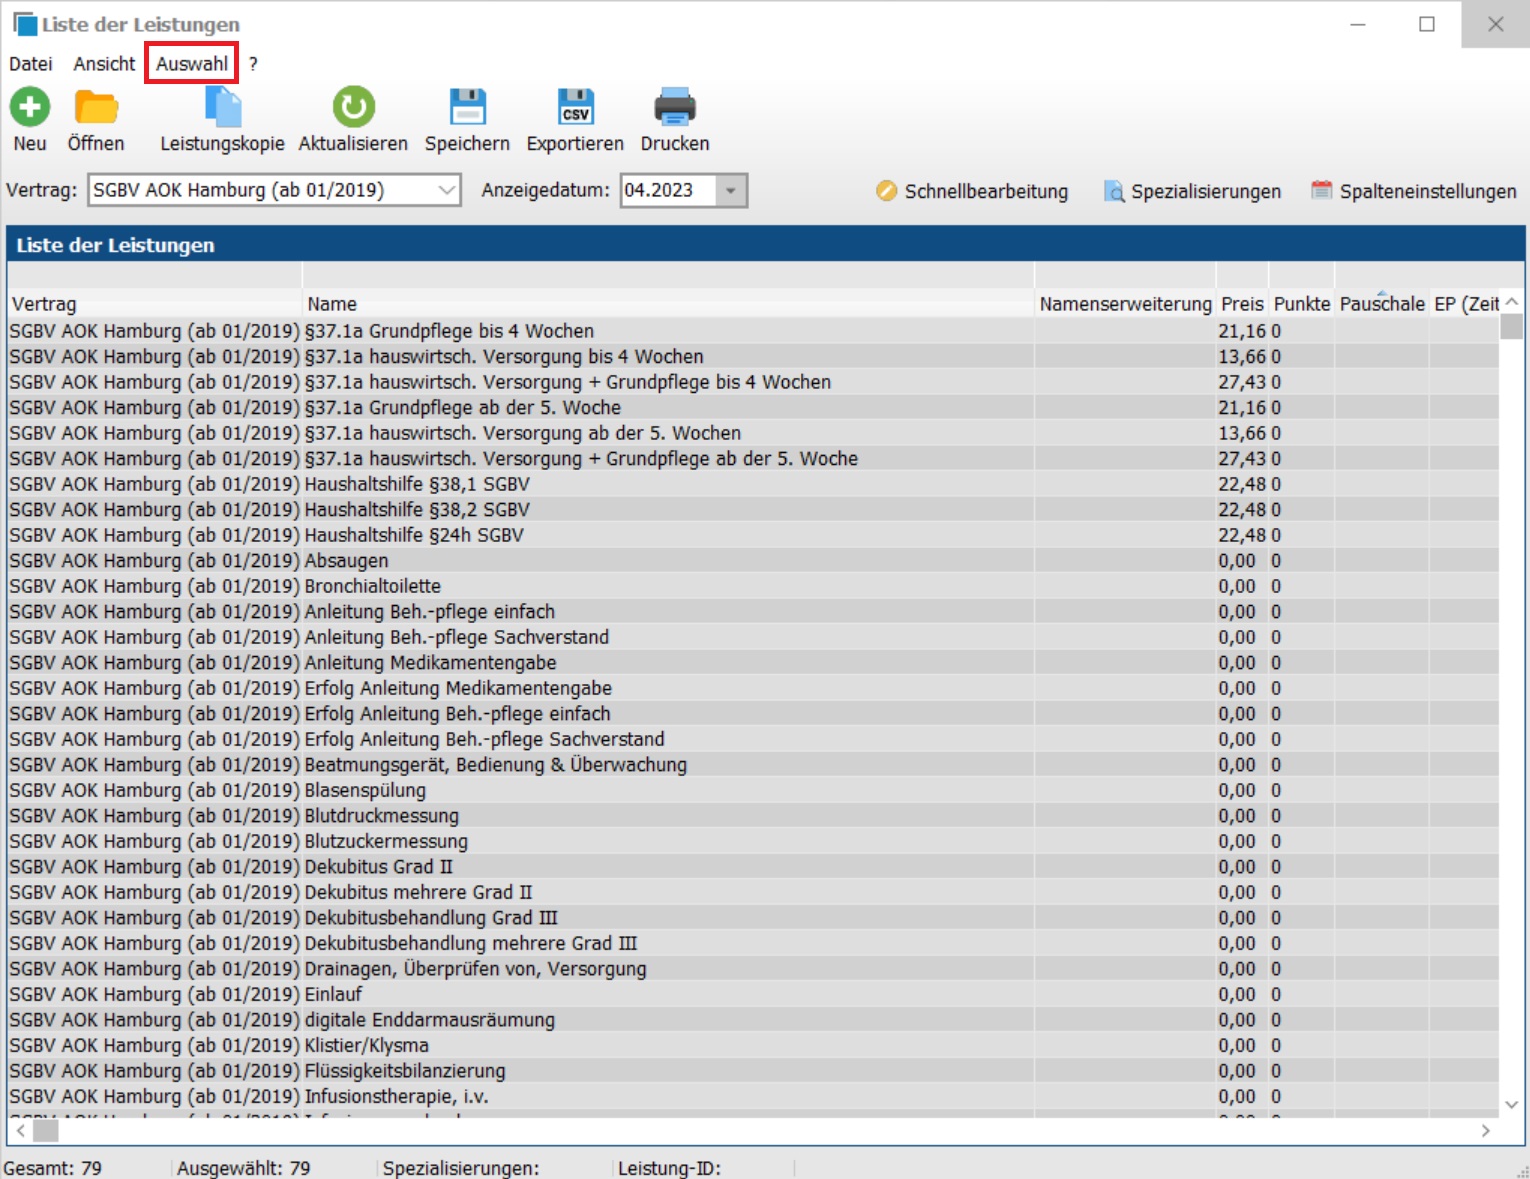The width and height of the screenshot is (1530, 1179).
Task: Select the Blutdruckmessung row
Action: pos(753,816)
